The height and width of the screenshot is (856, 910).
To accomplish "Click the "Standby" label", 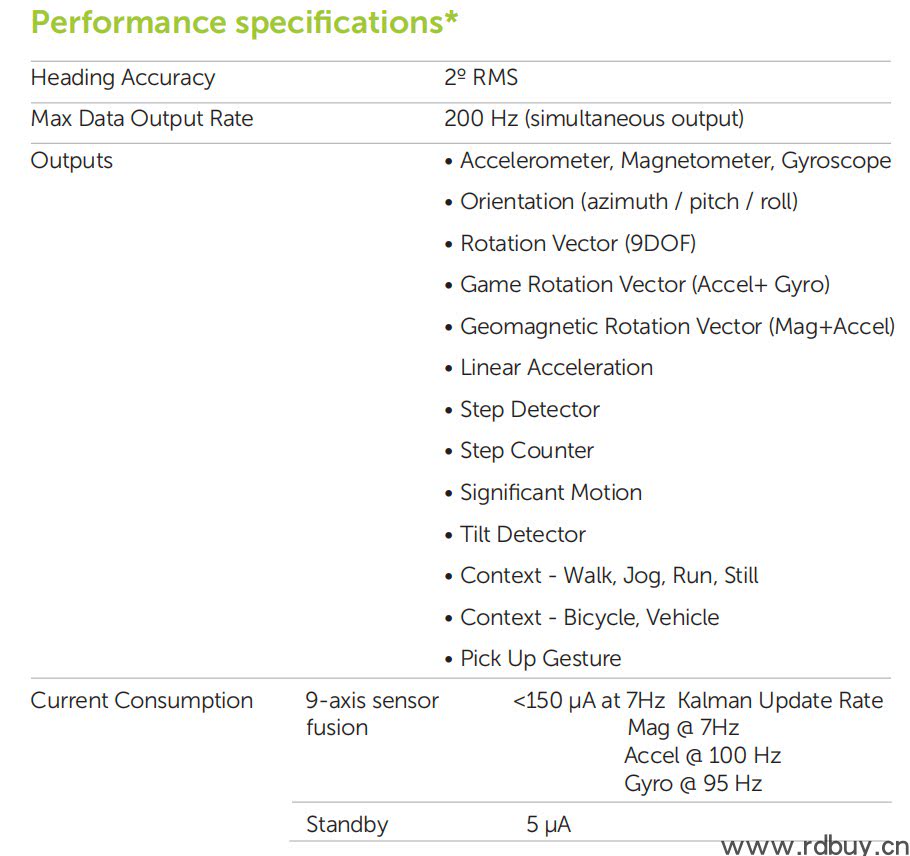I will pos(347,825).
